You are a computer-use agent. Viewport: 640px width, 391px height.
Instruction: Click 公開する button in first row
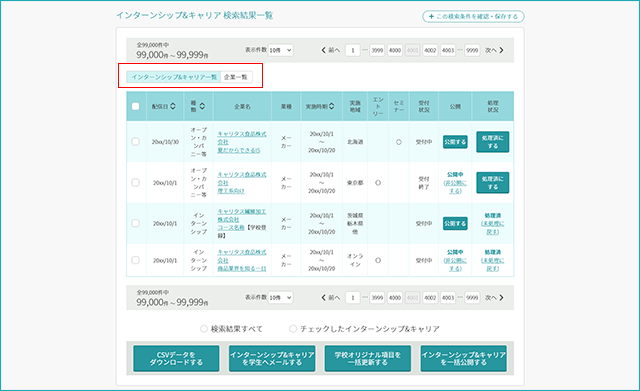tap(455, 142)
